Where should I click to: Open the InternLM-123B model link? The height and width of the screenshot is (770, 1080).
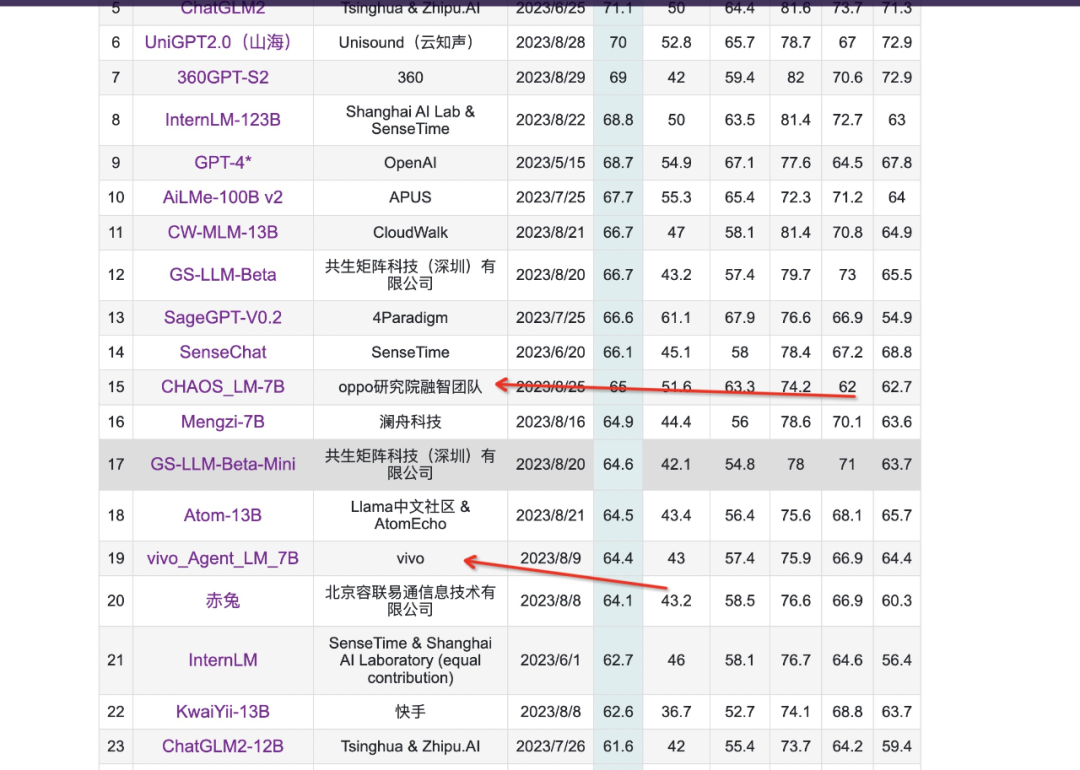point(222,120)
